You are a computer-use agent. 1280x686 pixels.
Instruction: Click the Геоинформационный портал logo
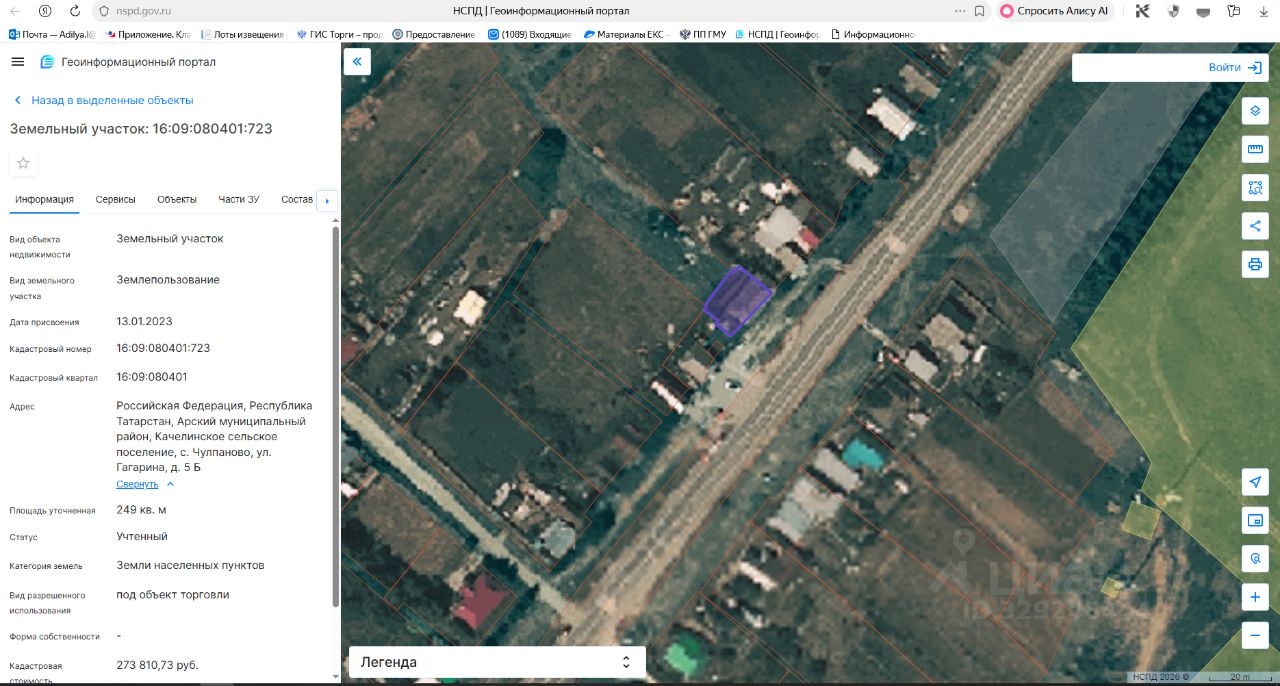click(x=127, y=62)
